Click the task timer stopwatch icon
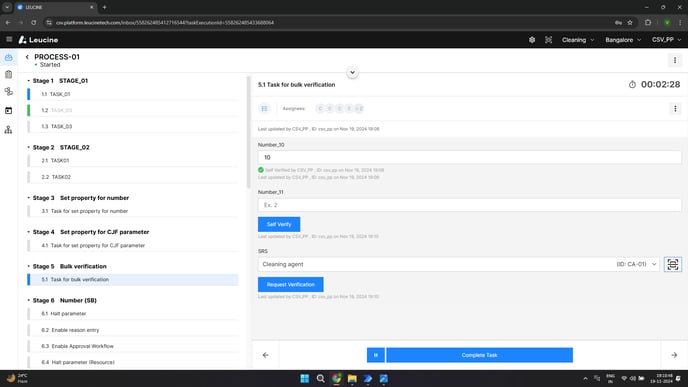Image resolution: width=688 pixels, height=387 pixels. click(632, 84)
